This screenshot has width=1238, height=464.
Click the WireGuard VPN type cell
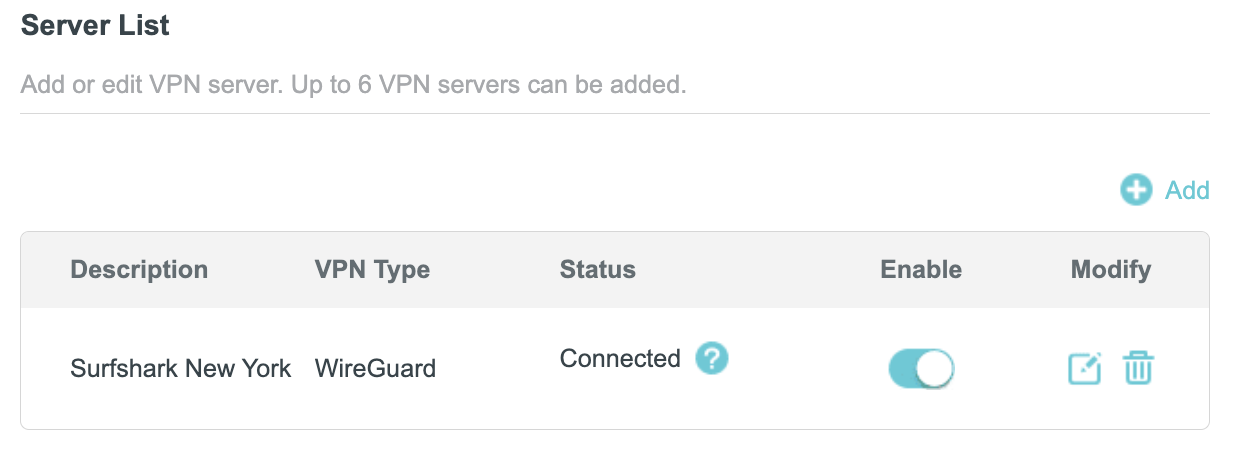[375, 368]
